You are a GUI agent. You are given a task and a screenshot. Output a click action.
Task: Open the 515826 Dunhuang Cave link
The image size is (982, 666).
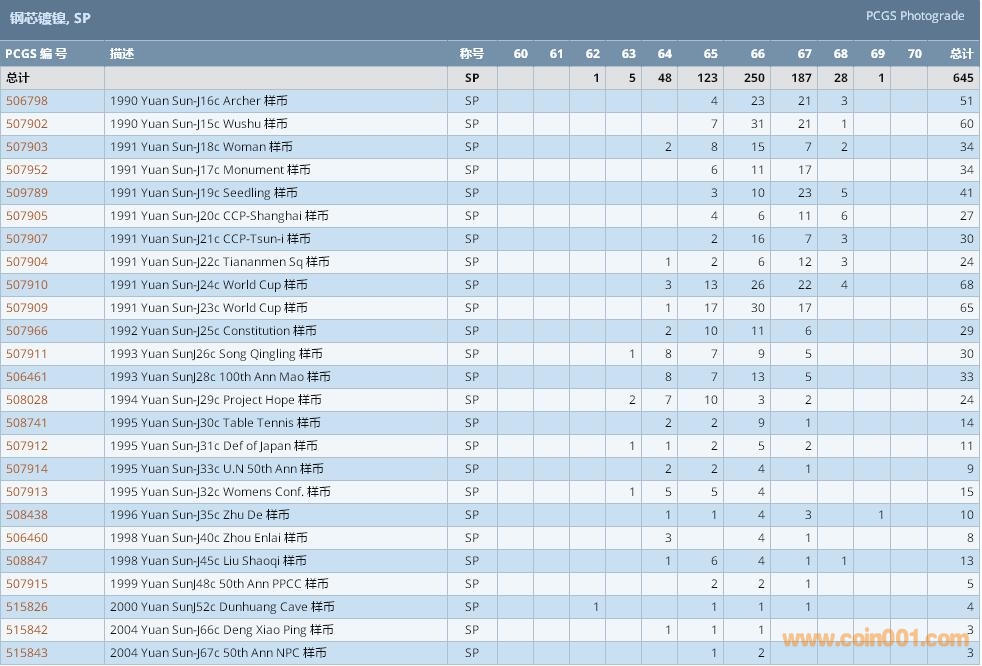click(27, 607)
